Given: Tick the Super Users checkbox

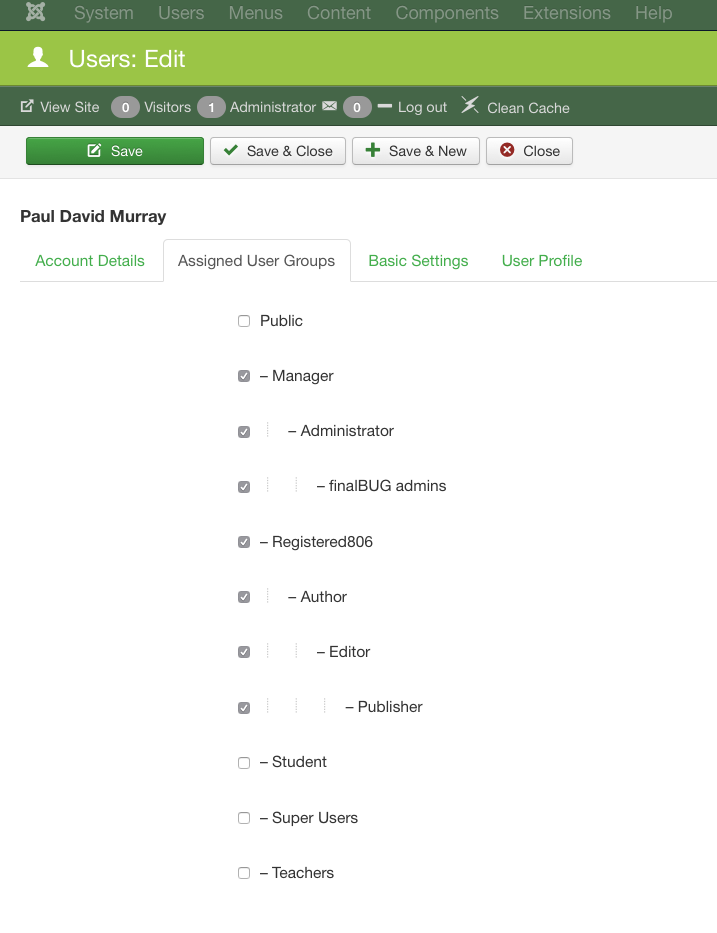Looking at the screenshot, I should [244, 818].
